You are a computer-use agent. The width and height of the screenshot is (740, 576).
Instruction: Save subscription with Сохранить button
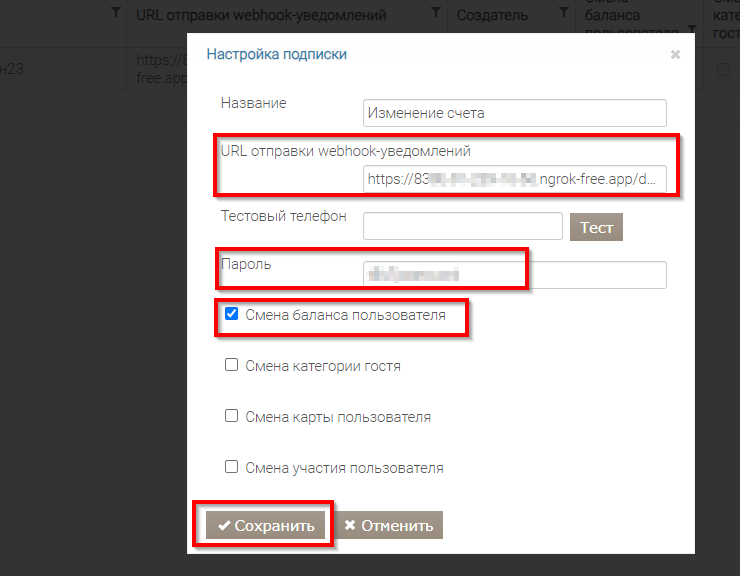pos(265,526)
